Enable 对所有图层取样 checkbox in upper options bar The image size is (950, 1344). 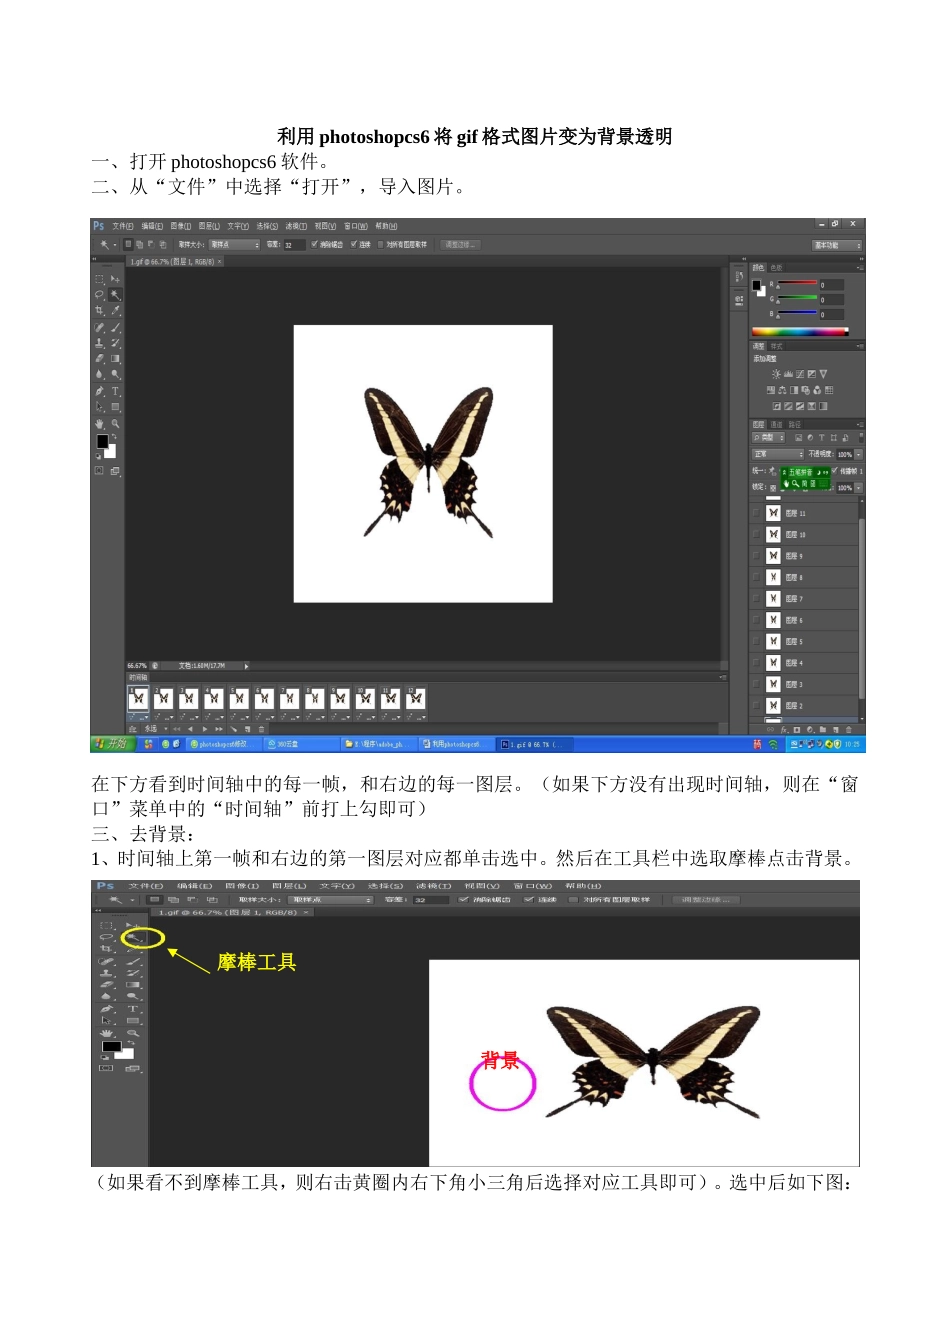point(380,244)
